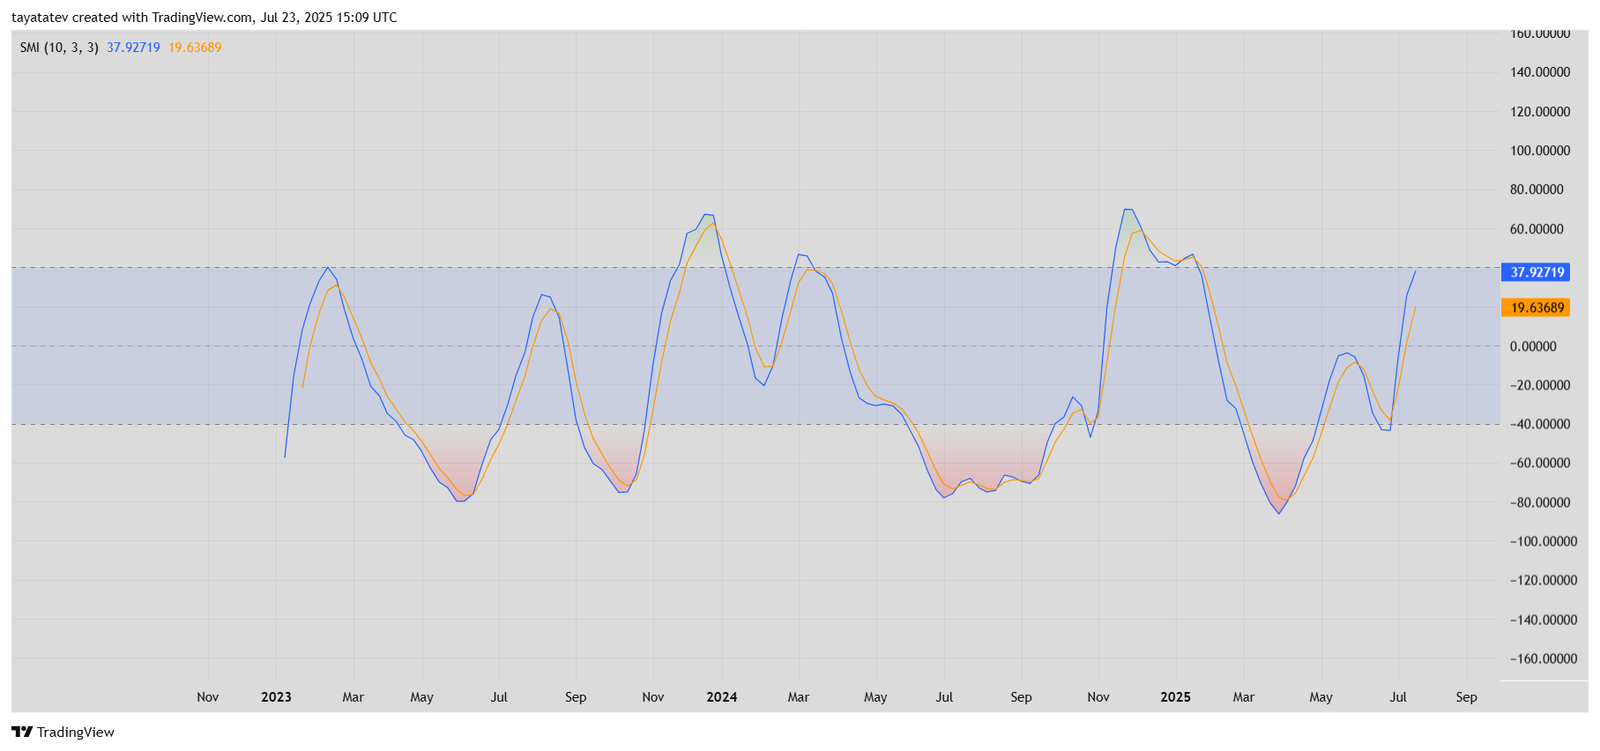The width and height of the screenshot is (1600, 751).
Task: Click the chart attribution header text
Action: pos(204,17)
